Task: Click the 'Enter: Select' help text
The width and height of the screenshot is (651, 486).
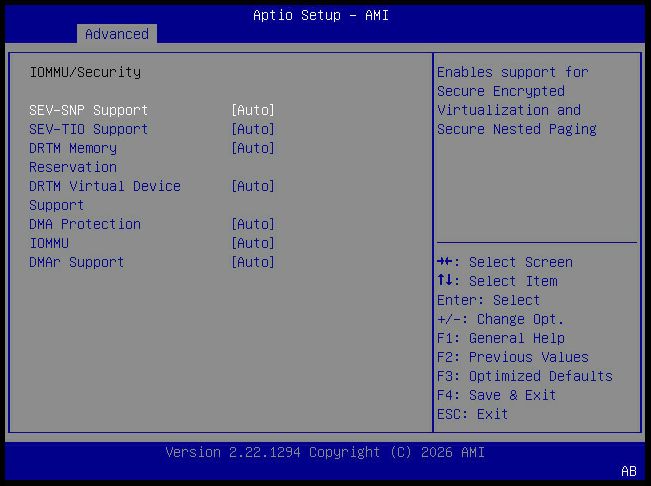Action: click(x=488, y=300)
